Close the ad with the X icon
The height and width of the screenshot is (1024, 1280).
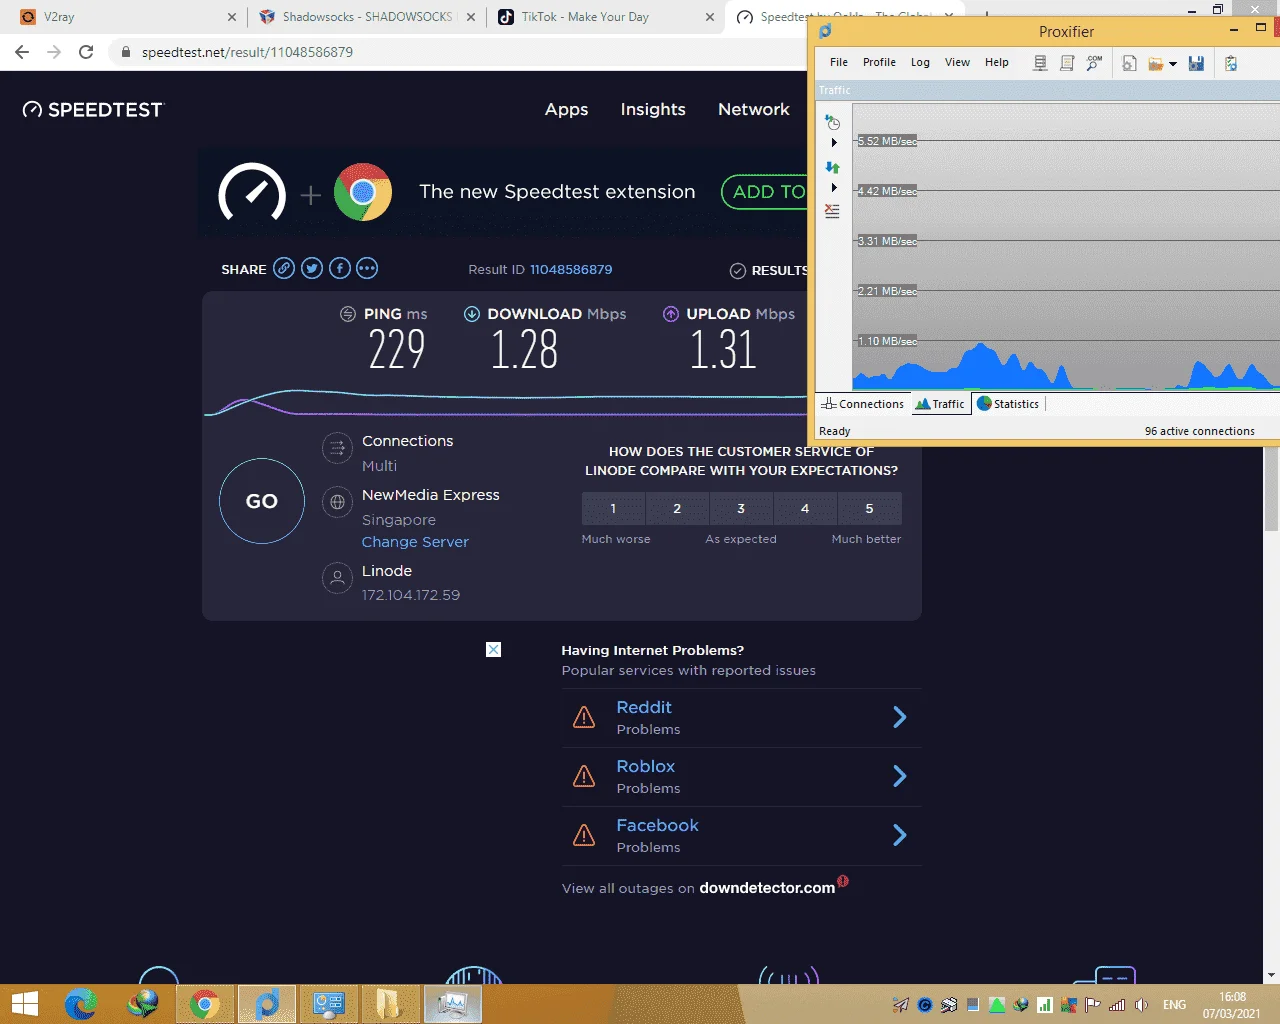click(493, 650)
